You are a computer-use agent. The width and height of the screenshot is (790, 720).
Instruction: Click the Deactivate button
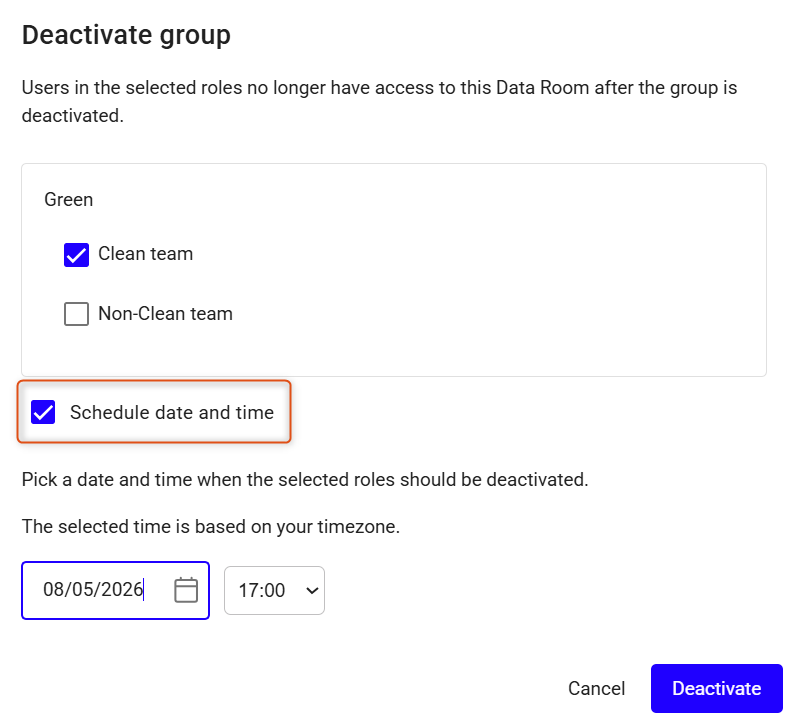[x=716, y=688]
